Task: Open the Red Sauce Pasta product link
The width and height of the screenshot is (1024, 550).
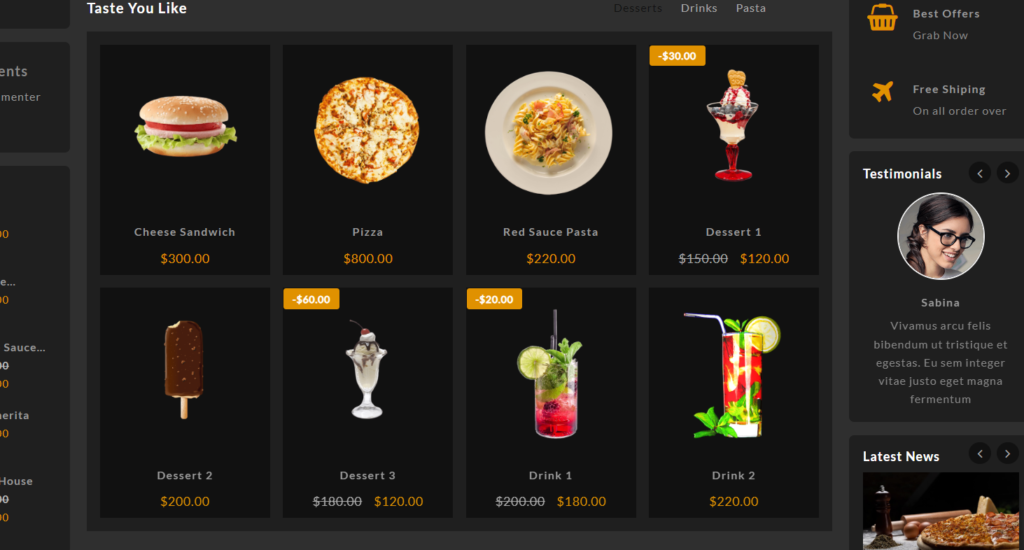Action: tap(551, 232)
